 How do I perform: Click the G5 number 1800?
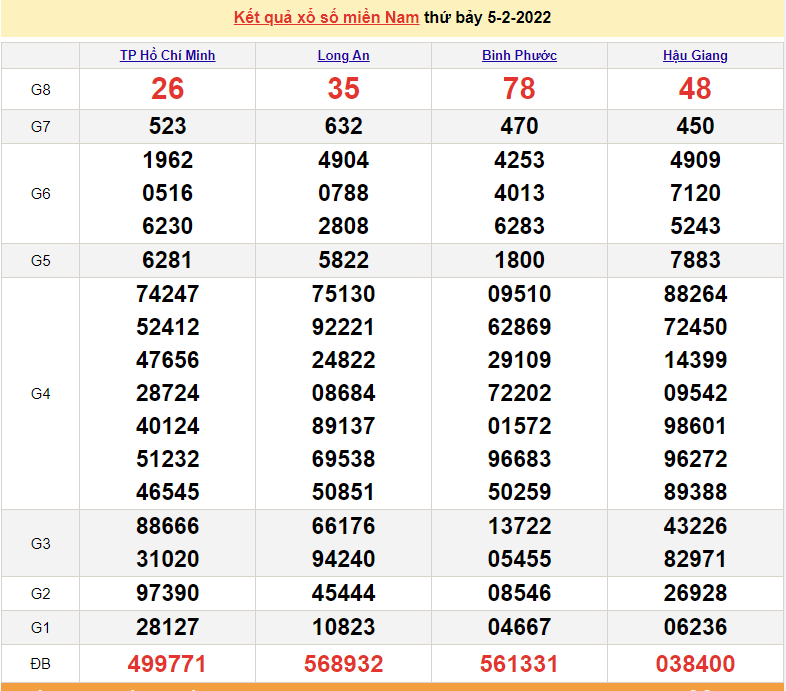click(x=519, y=261)
